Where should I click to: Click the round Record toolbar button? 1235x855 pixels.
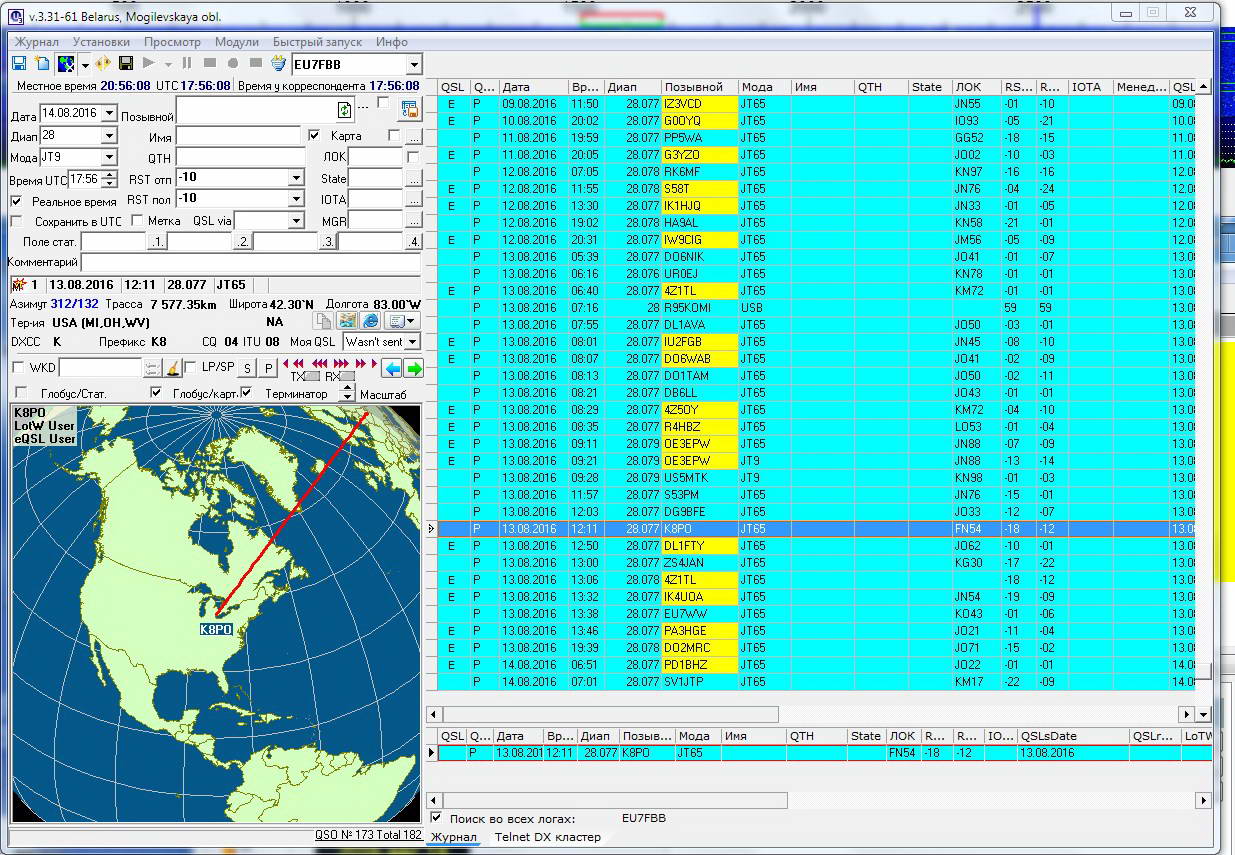231,64
